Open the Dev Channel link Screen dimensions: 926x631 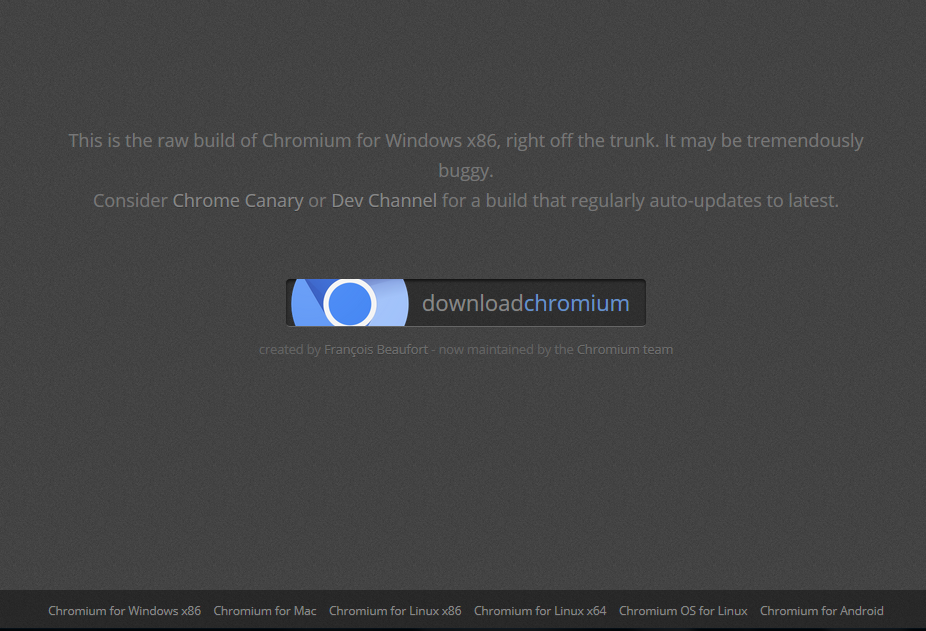tap(384, 201)
